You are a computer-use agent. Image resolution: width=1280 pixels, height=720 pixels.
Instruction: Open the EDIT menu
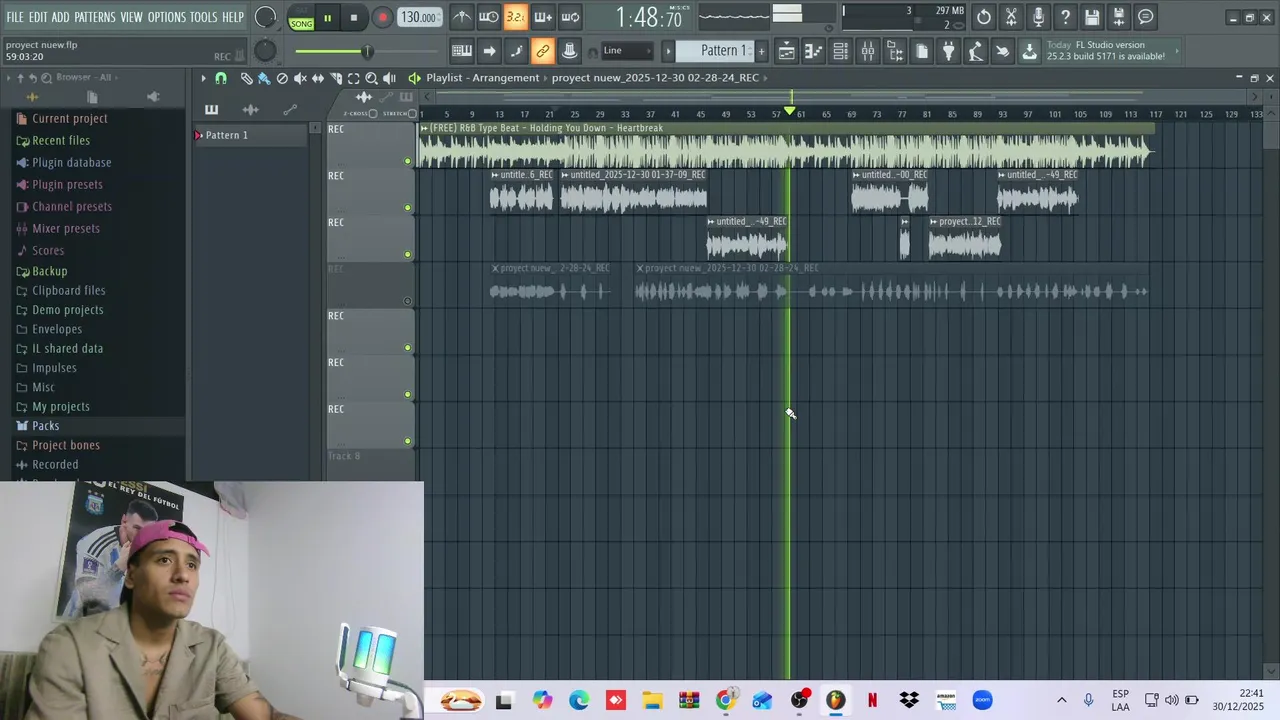click(x=38, y=17)
